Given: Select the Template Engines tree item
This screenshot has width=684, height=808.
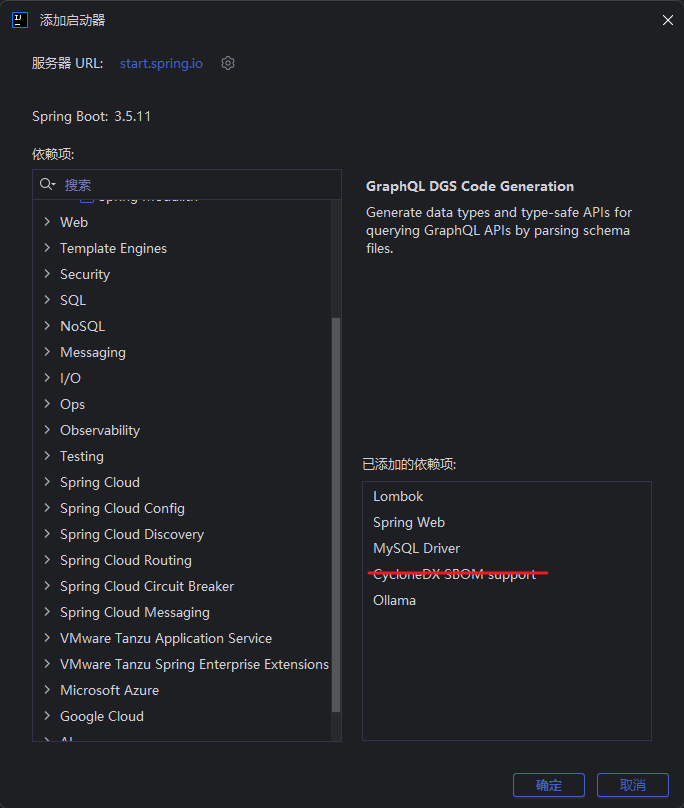Looking at the screenshot, I should pos(113,248).
